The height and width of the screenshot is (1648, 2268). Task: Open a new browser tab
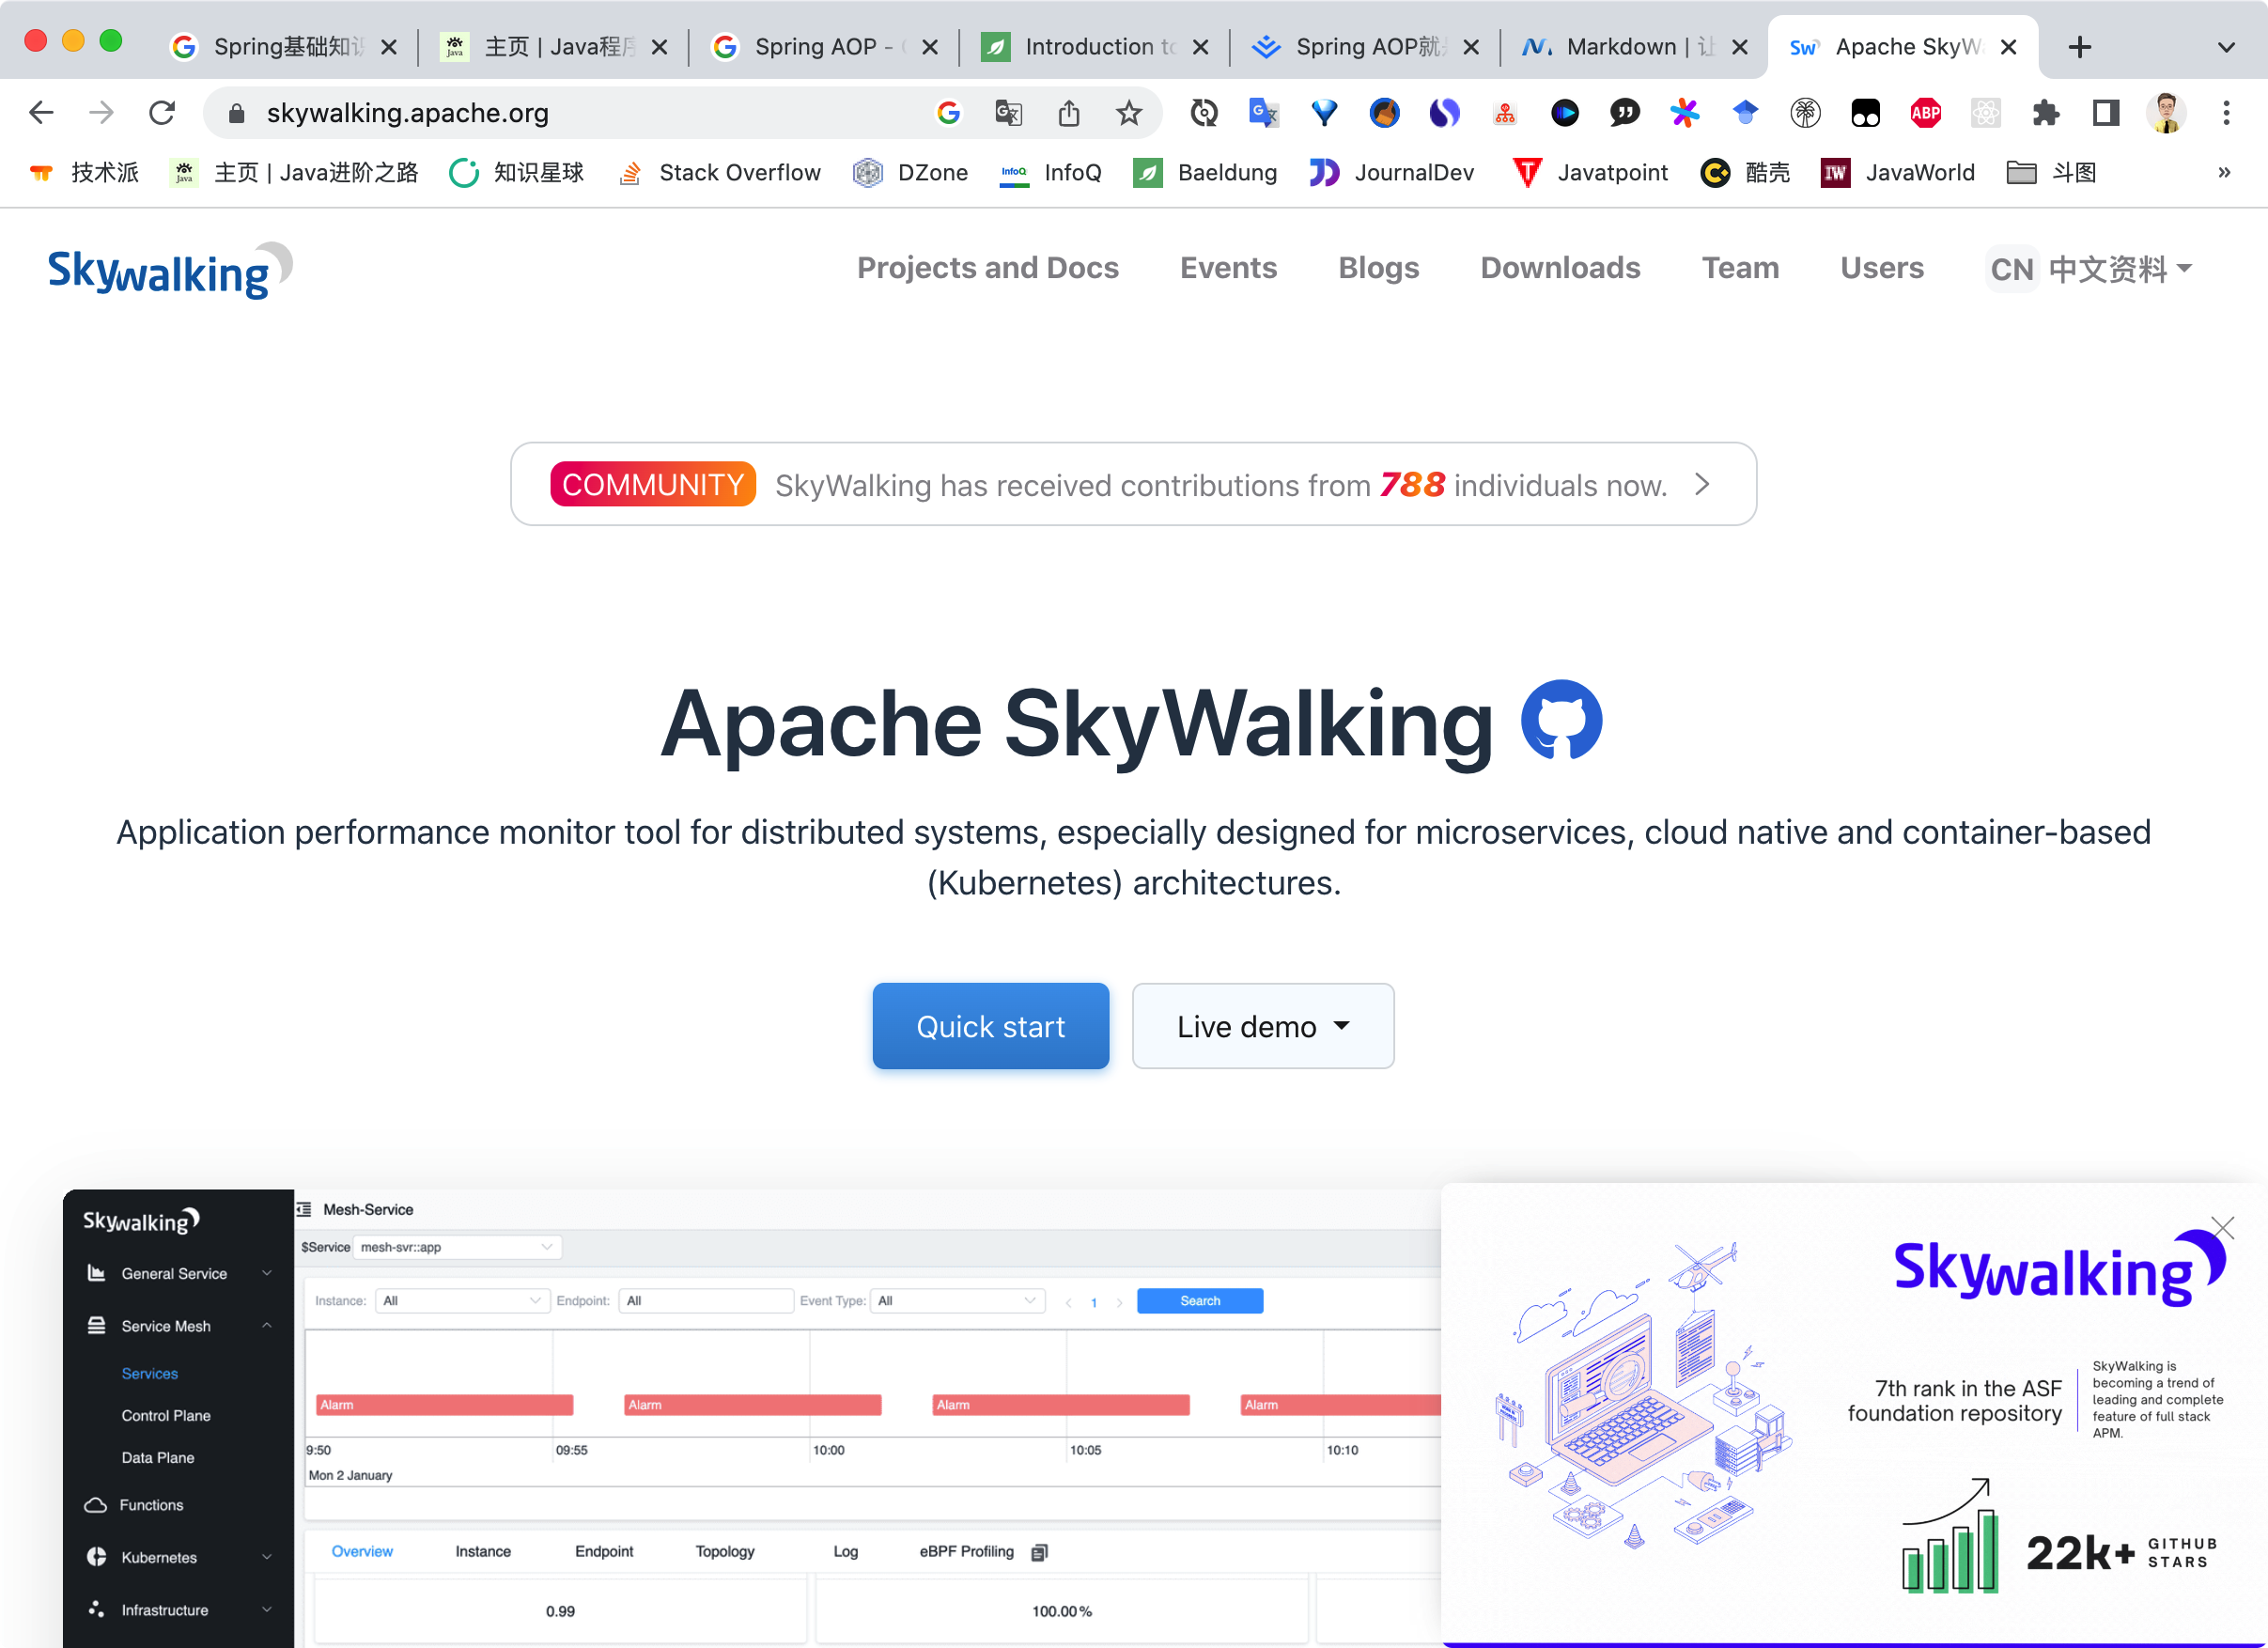tap(2080, 47)
